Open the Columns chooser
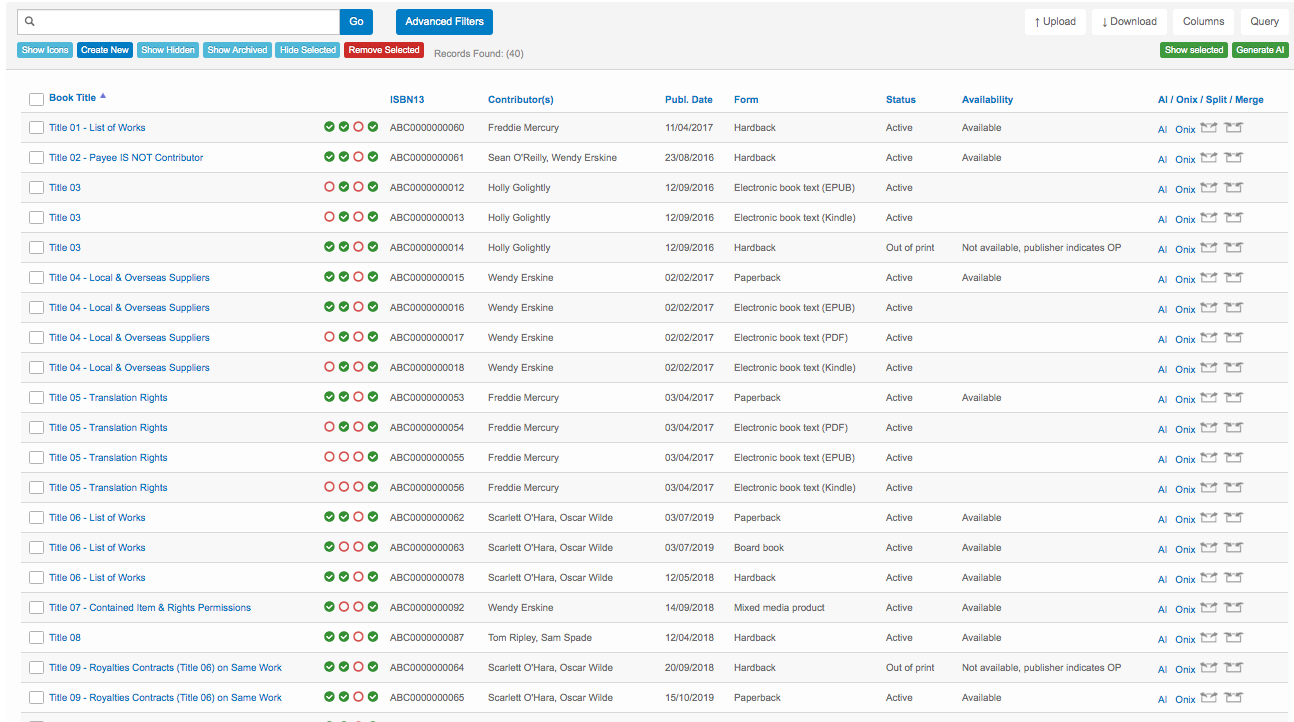1294x722 pixels. point(1204,21)
